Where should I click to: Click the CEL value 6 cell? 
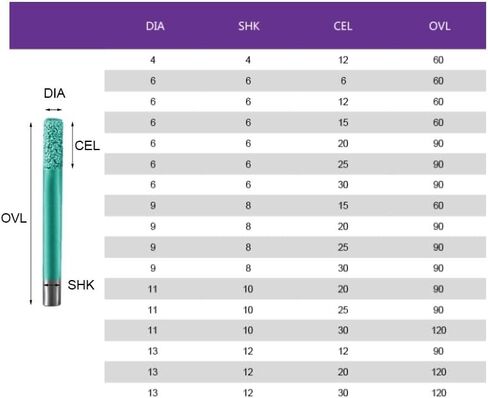point(343,81)
